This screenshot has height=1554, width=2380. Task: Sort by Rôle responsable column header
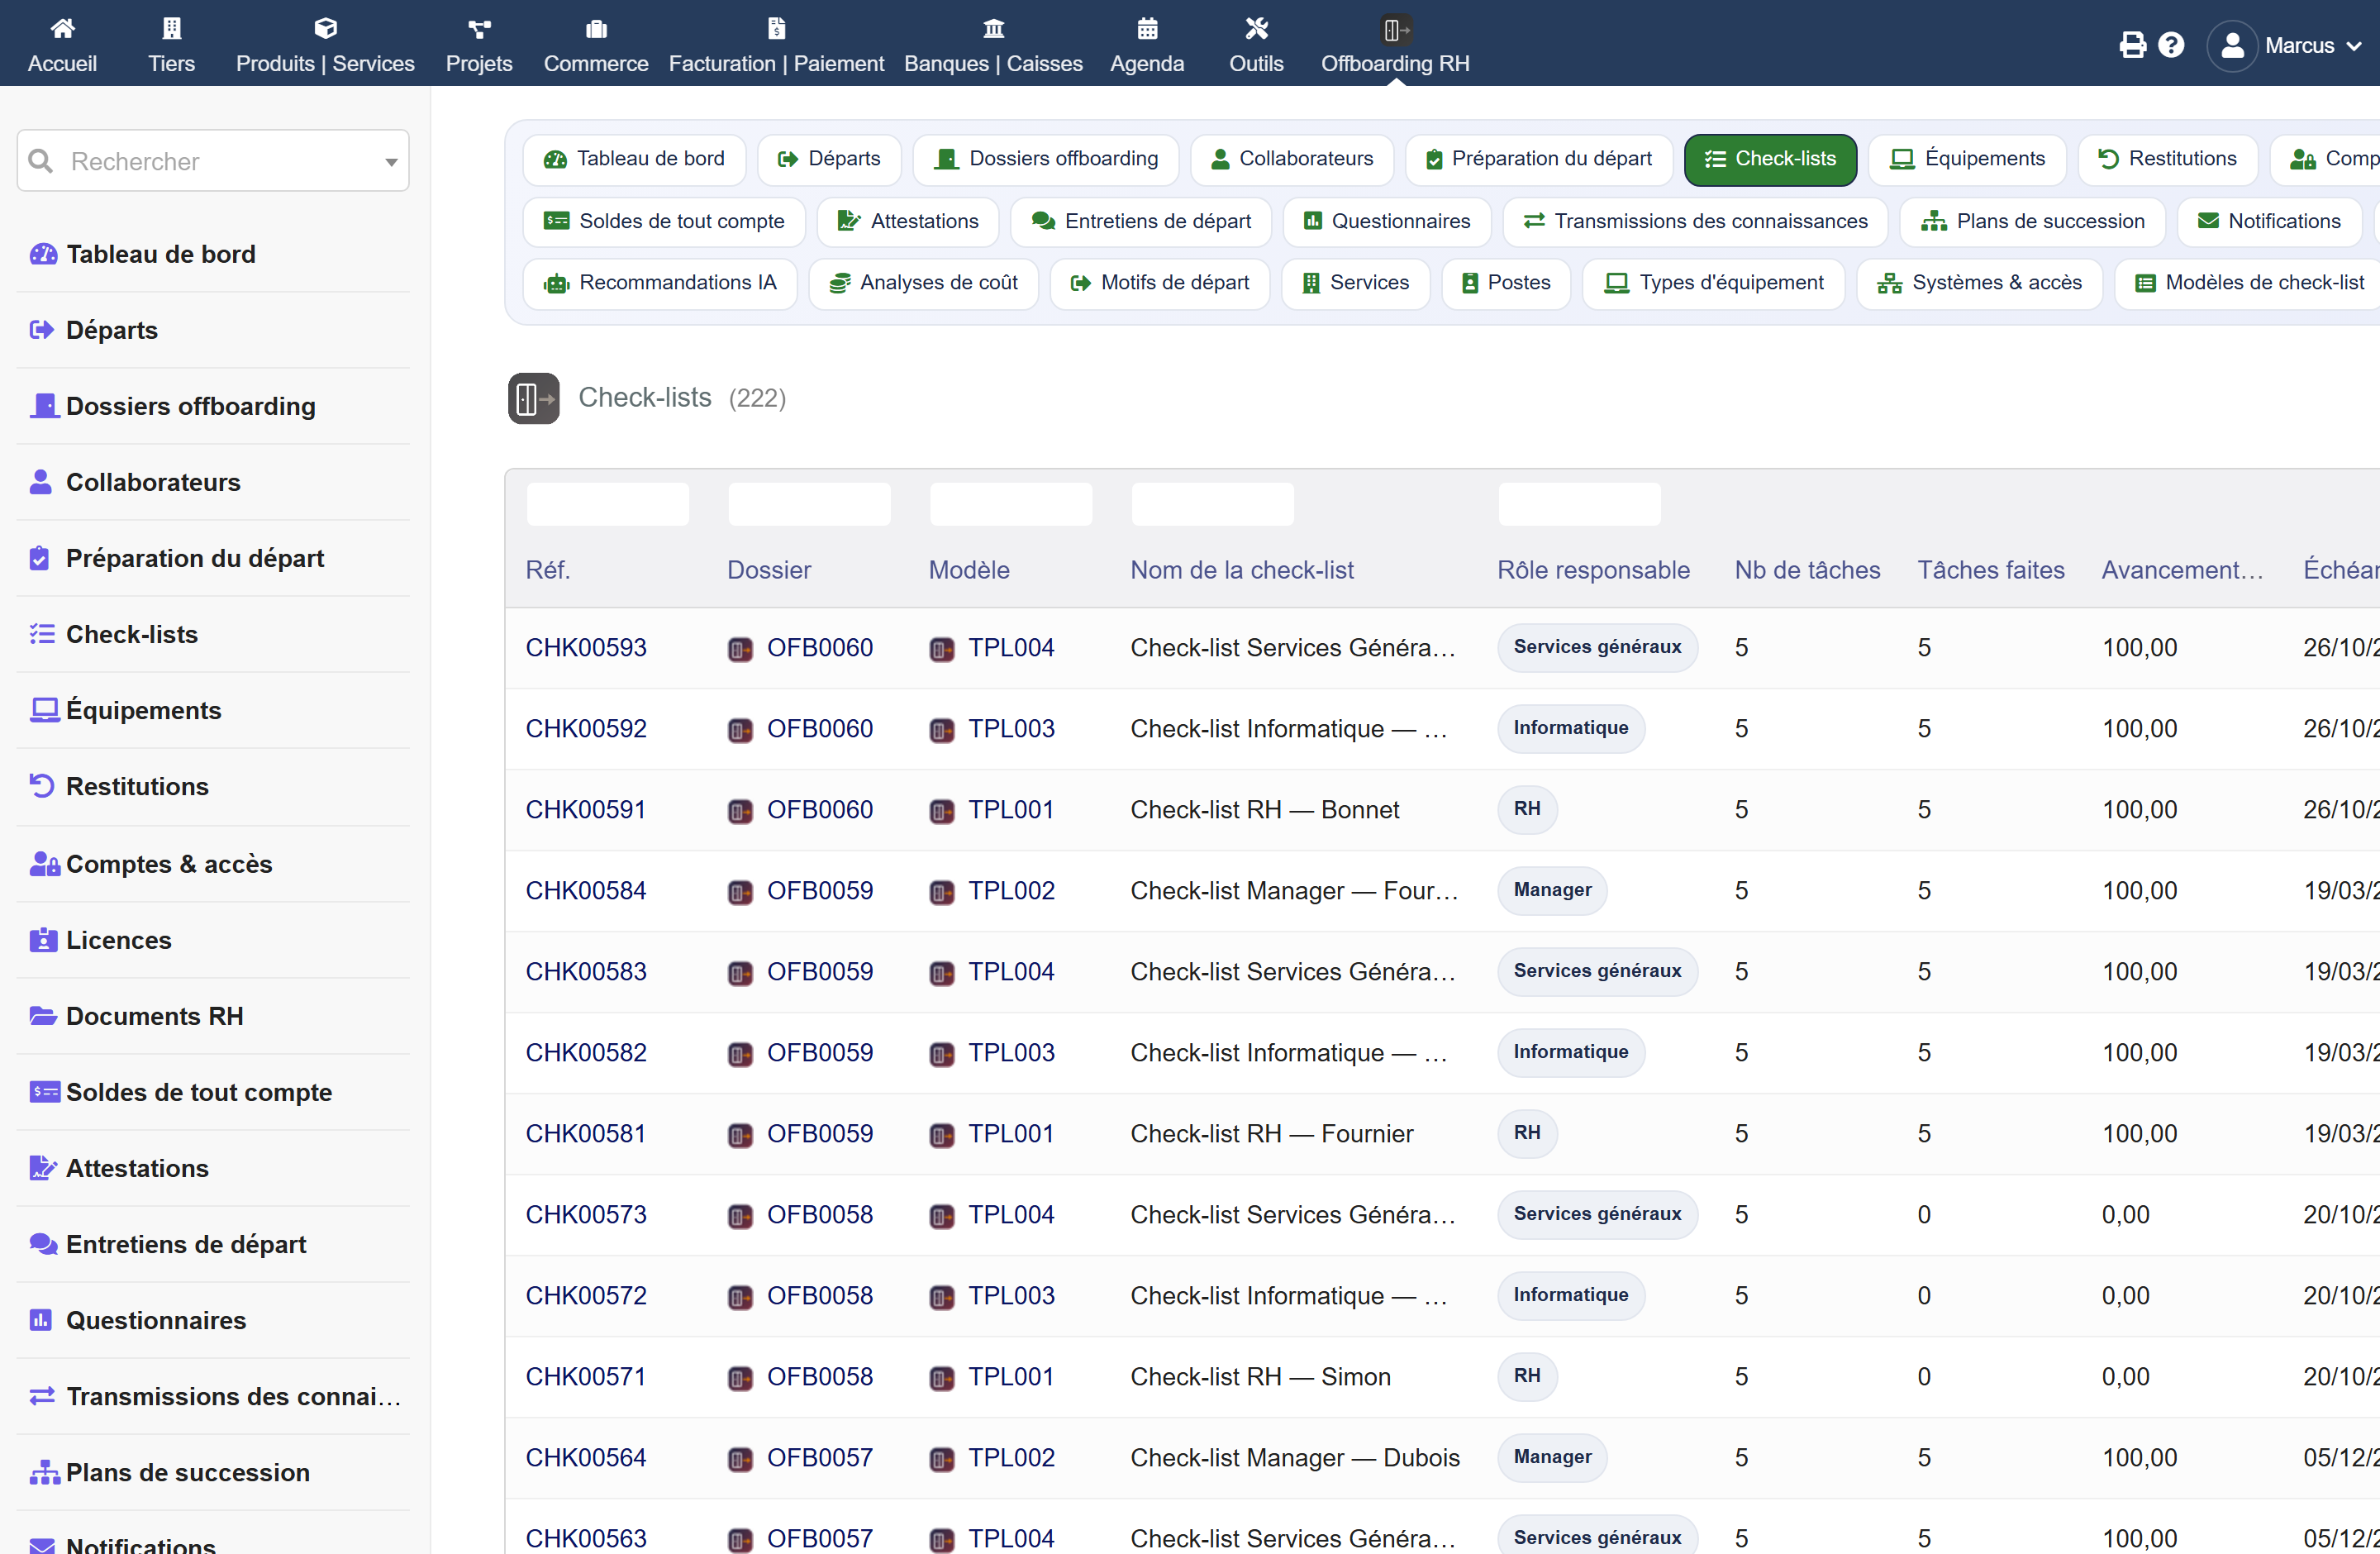(x=1593, y=570)
